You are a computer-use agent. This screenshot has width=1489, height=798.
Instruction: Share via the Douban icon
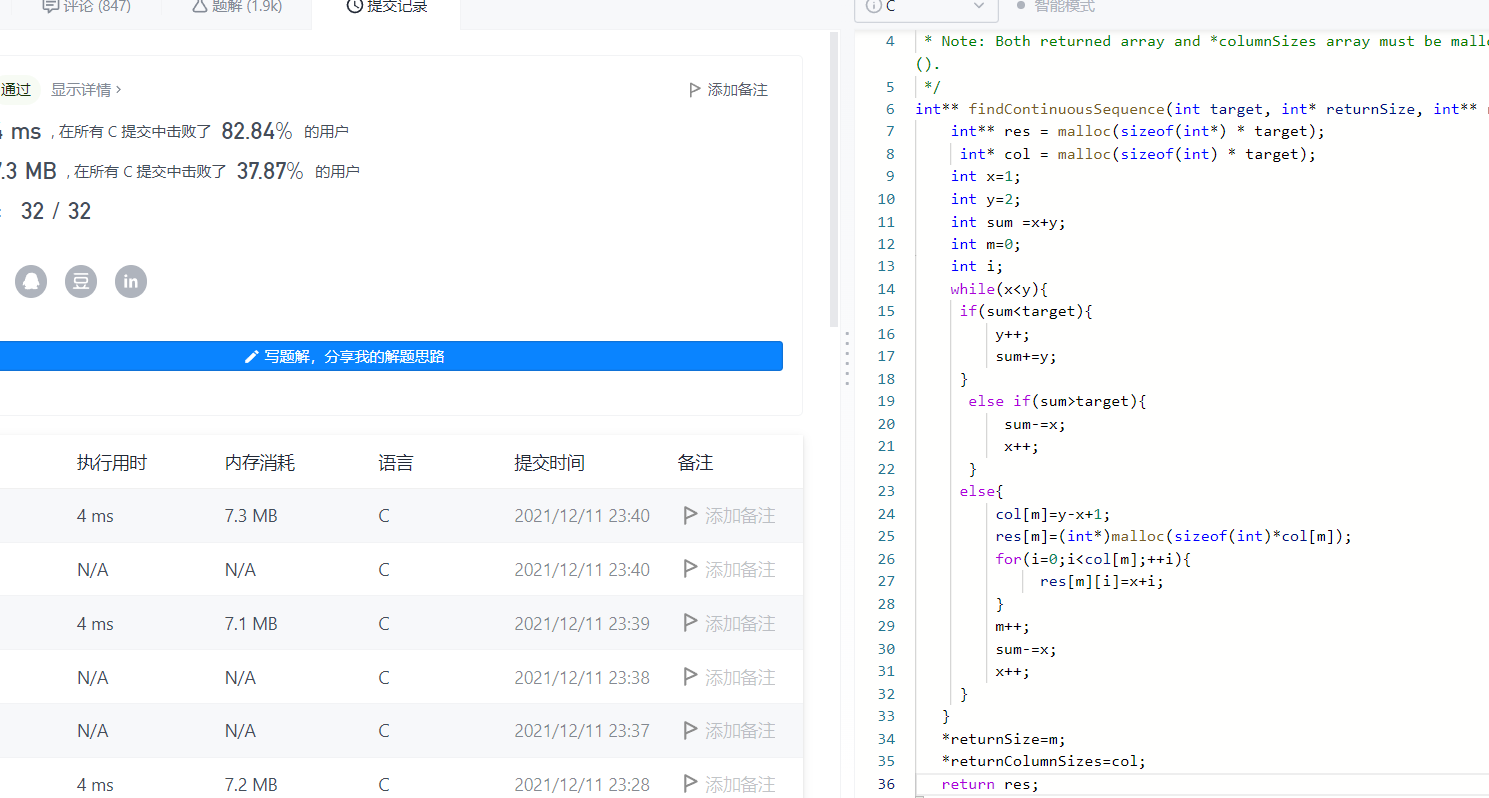(81, 281)
